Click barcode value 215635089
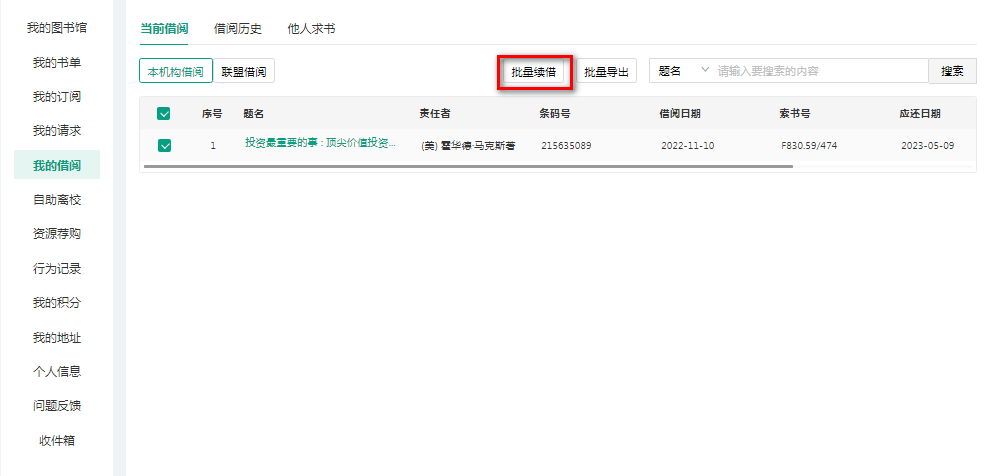Screen dimensions: 984x476 pyautogui.click(x=566, y=146)
